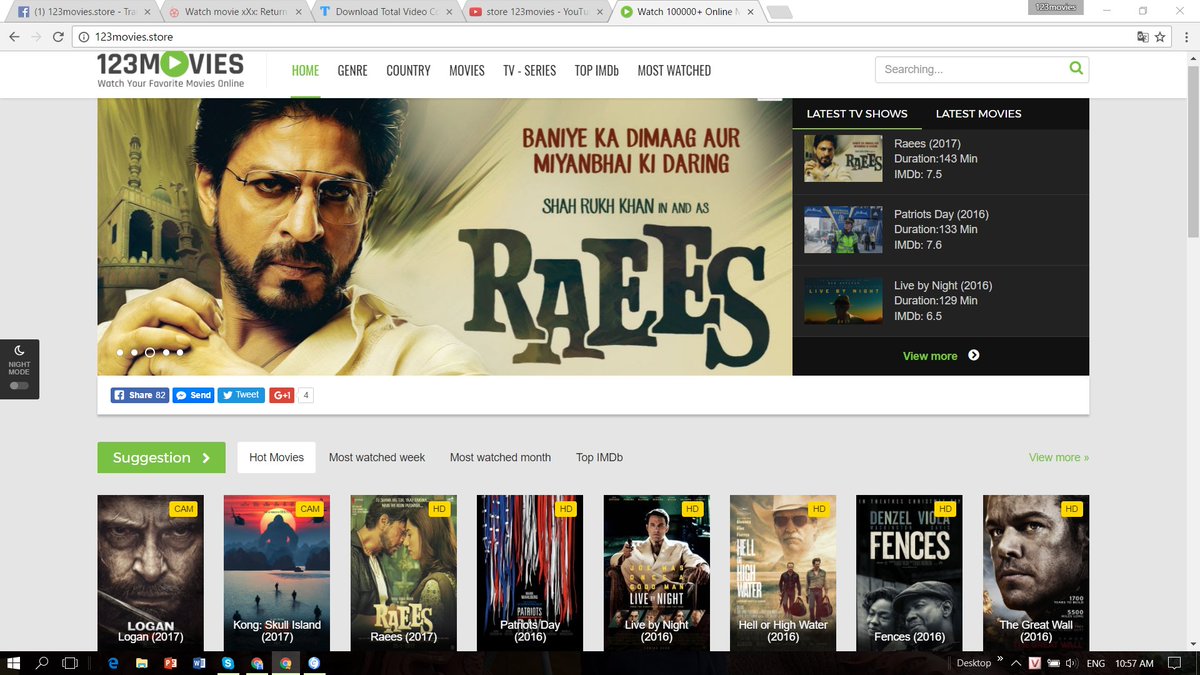1200x675 pixels.
Task: Select the Most watched month tab
Action: (x=500, y=457)
